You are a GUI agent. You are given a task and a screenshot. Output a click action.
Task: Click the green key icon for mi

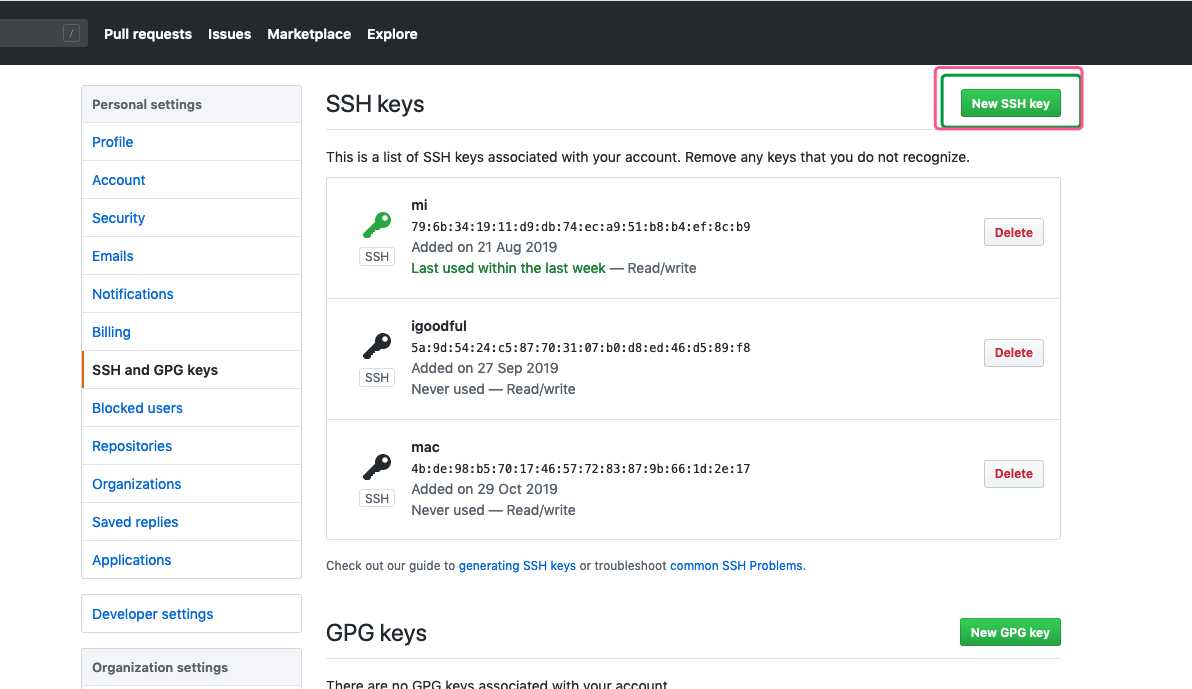(x=377, y=225)
